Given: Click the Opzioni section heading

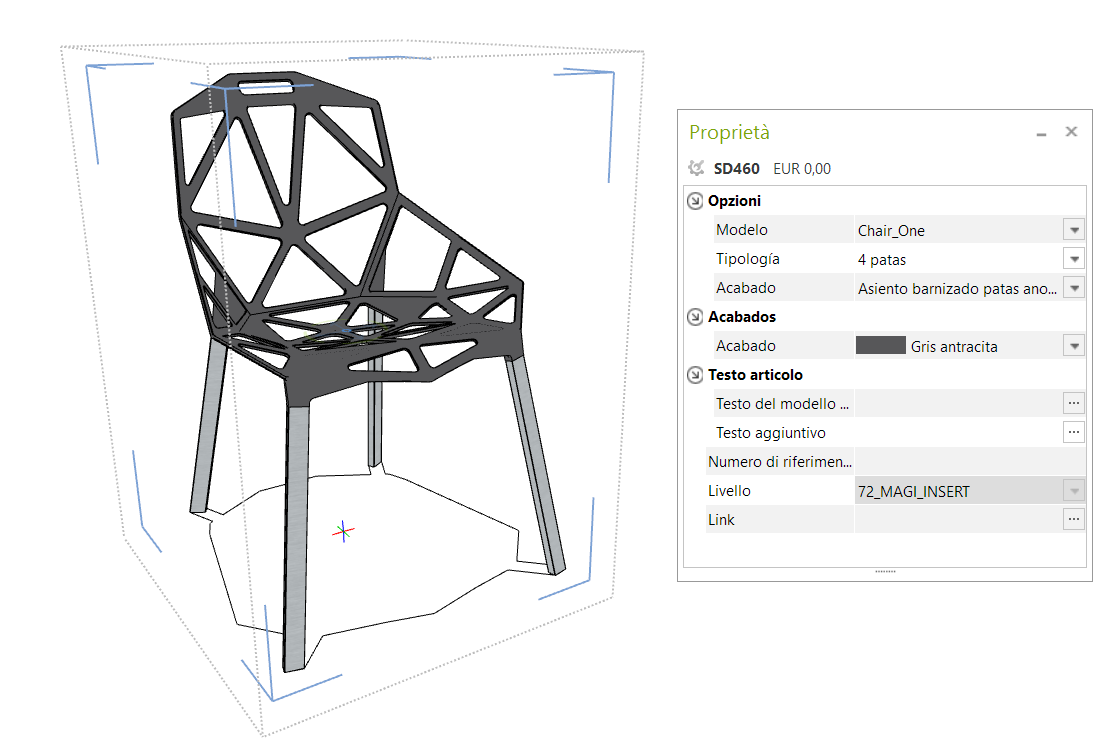Looking at the screenshot, I should pos(734,202).
